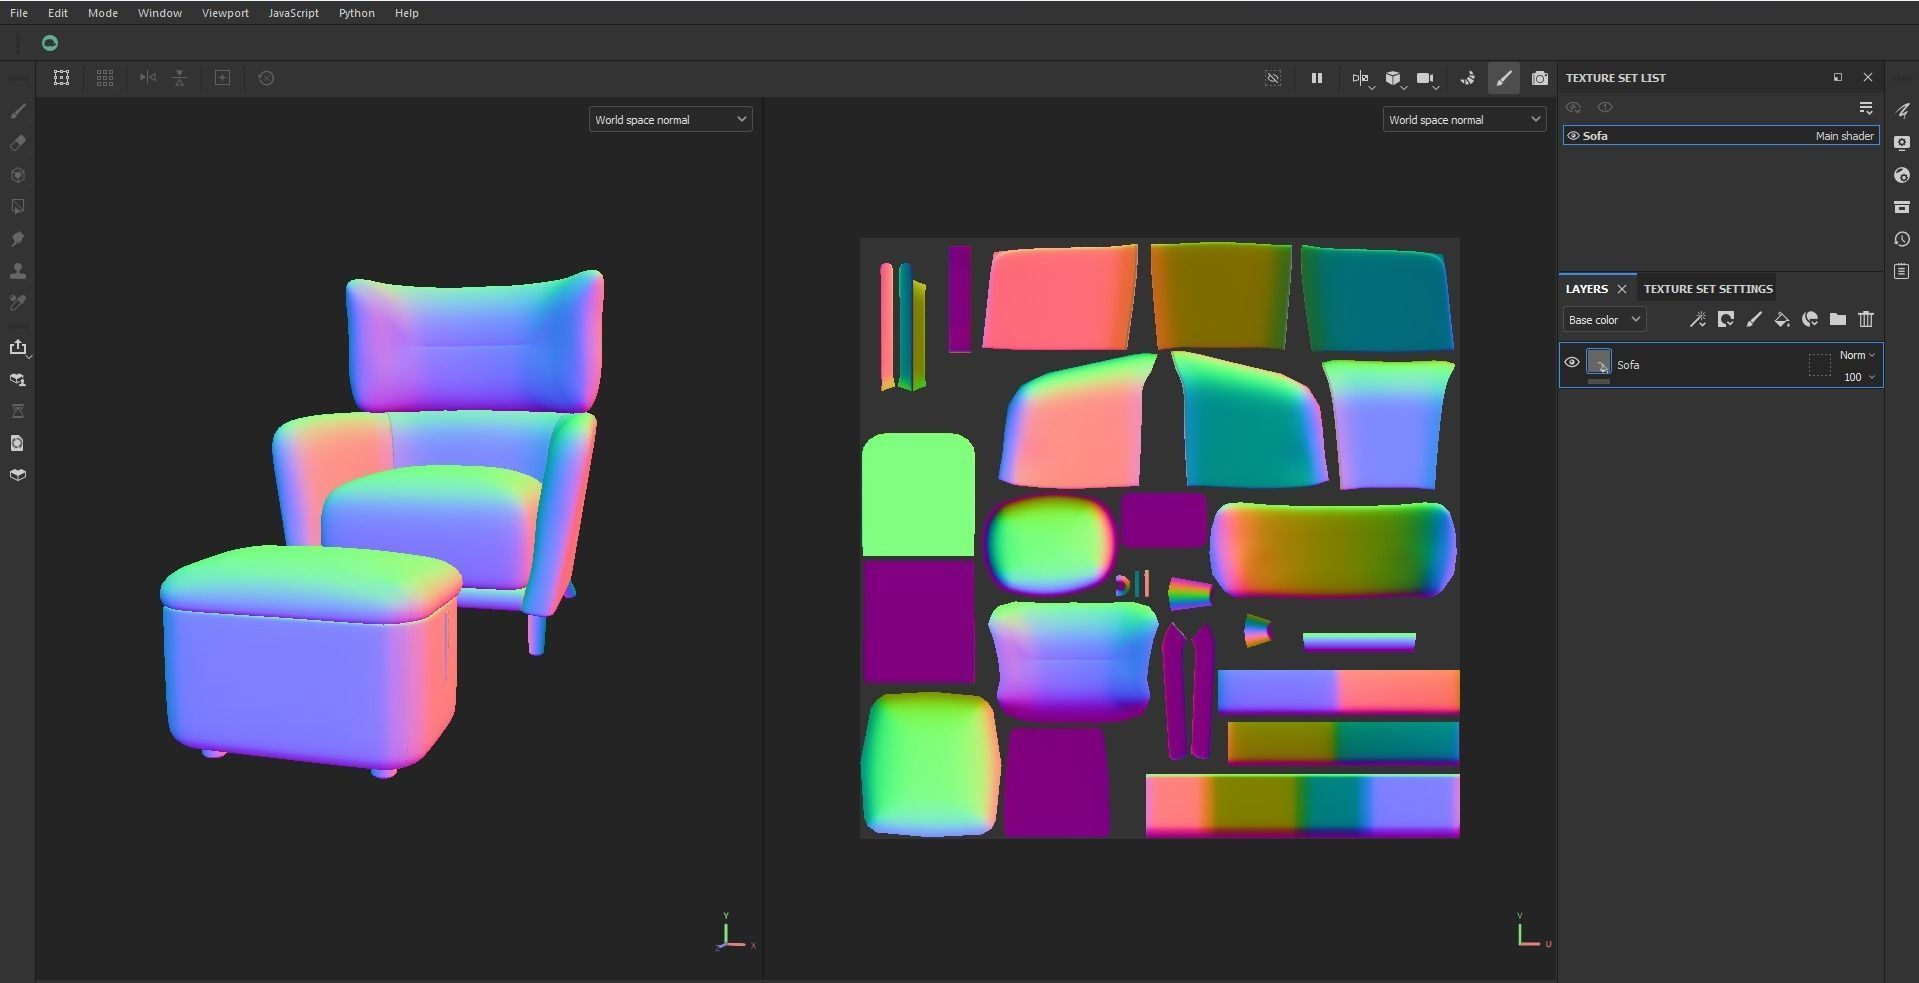Close the Texture Set List panel
This screenshot has width=1919, height=983.
pos(1868,77)
